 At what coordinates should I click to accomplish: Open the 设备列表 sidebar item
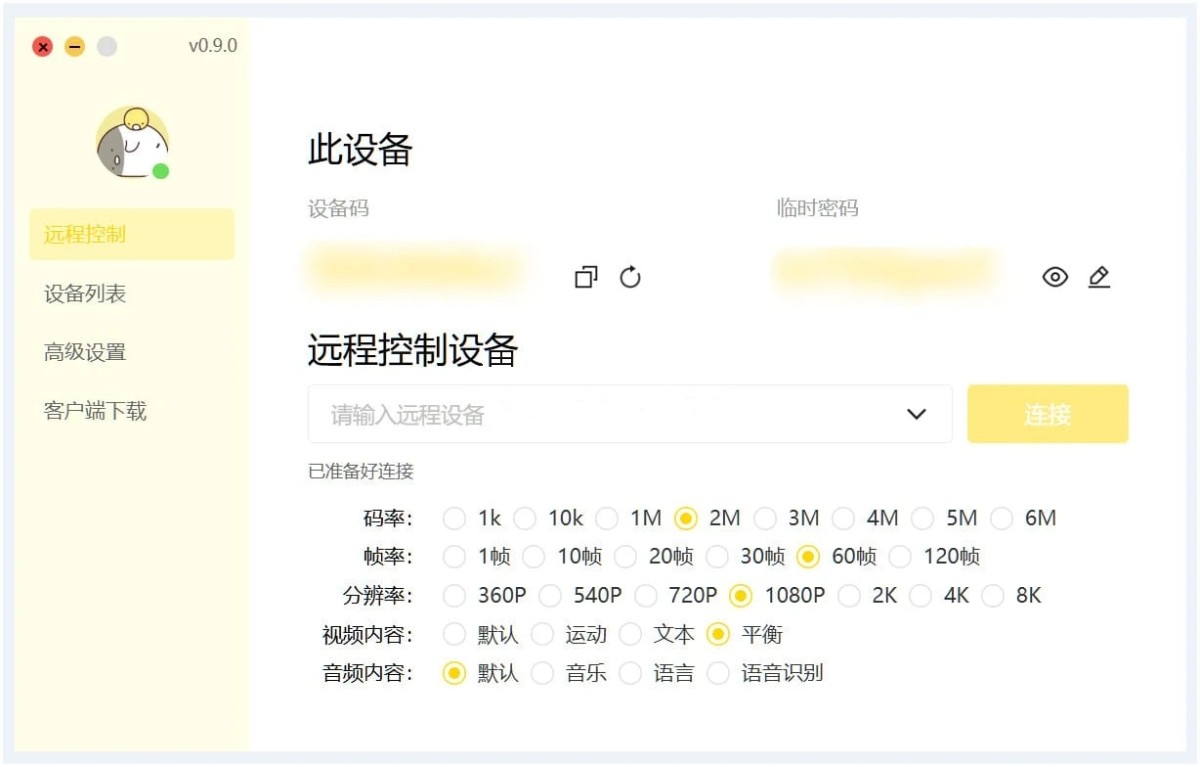85,294
